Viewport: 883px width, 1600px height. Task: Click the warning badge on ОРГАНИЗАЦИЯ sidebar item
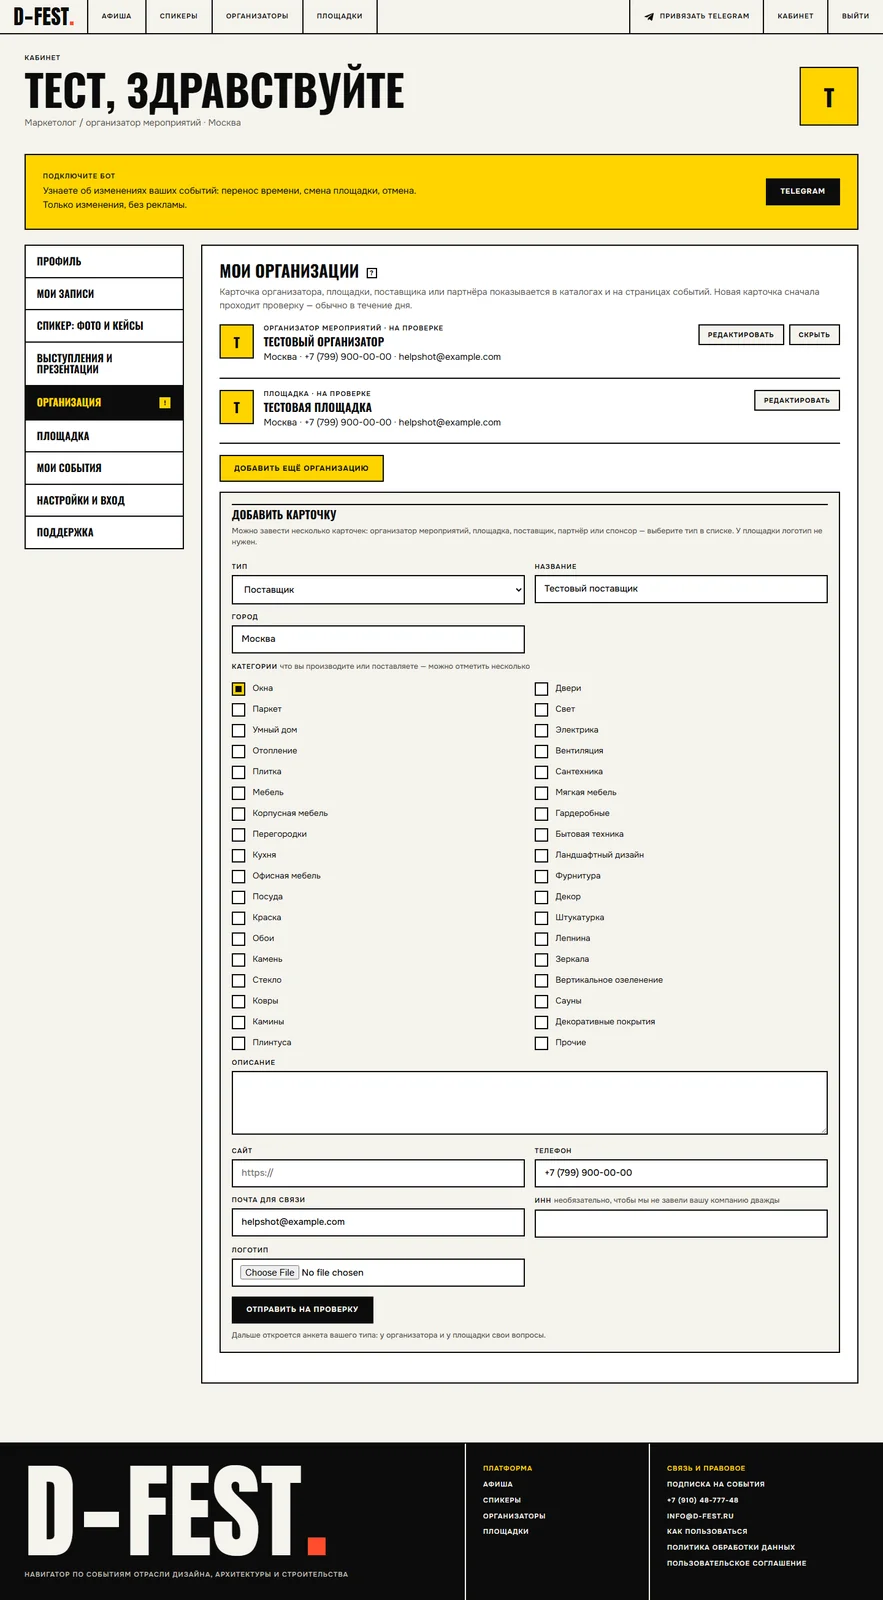[165, 403]
